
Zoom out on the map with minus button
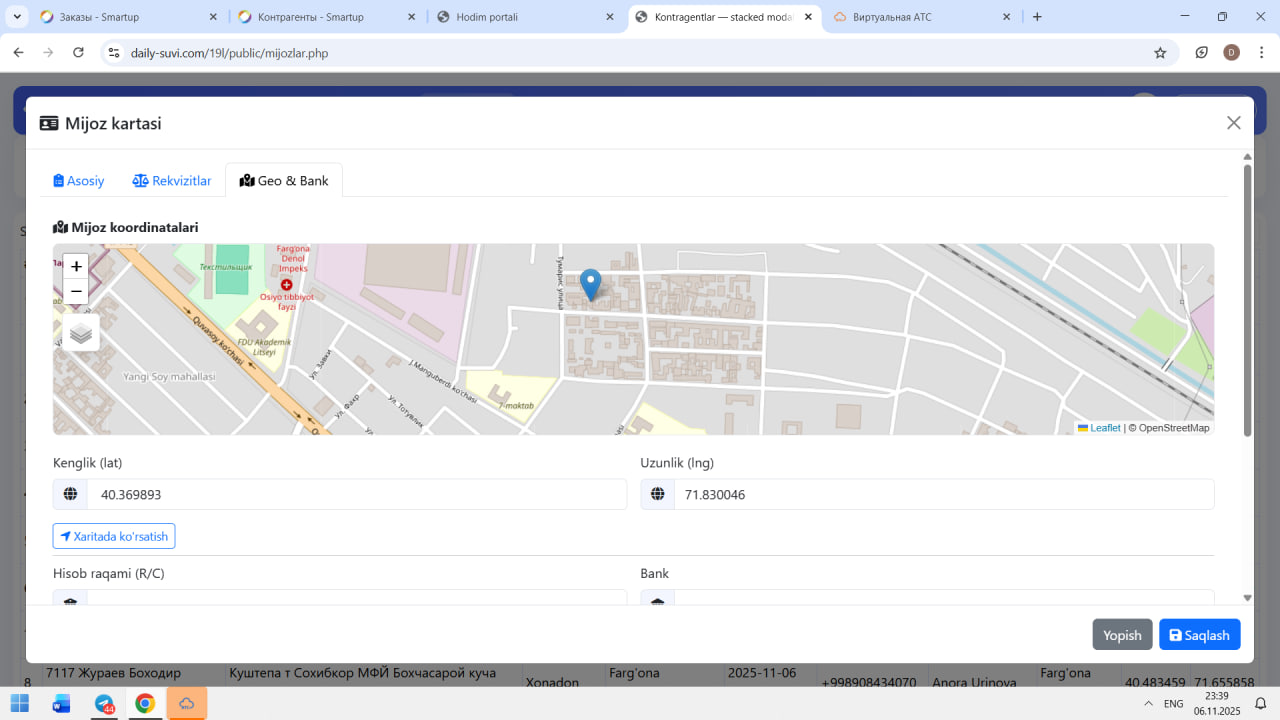click(x=76, y=292)
